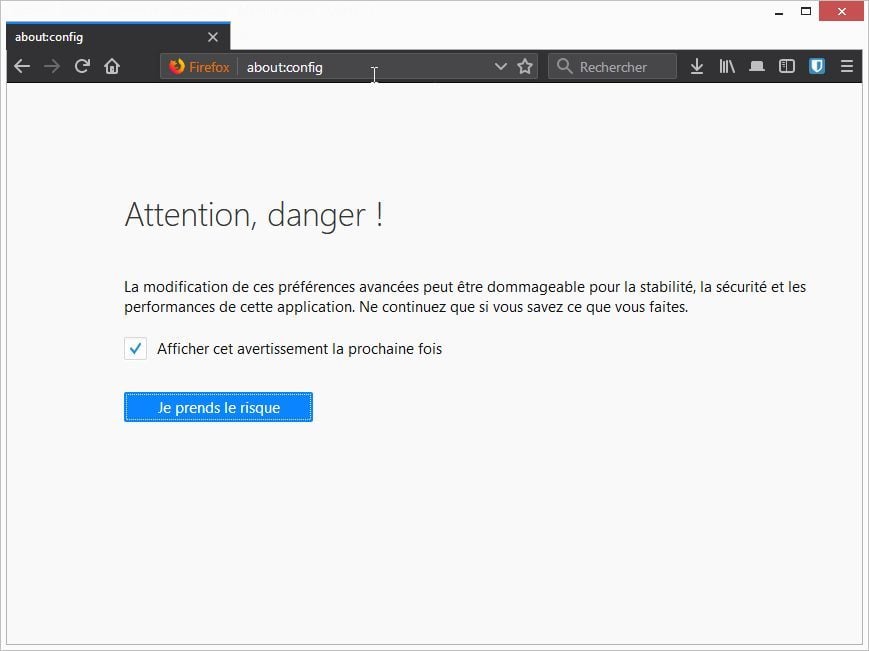Click the 'Attention, danger !' heading

[254, 215]
